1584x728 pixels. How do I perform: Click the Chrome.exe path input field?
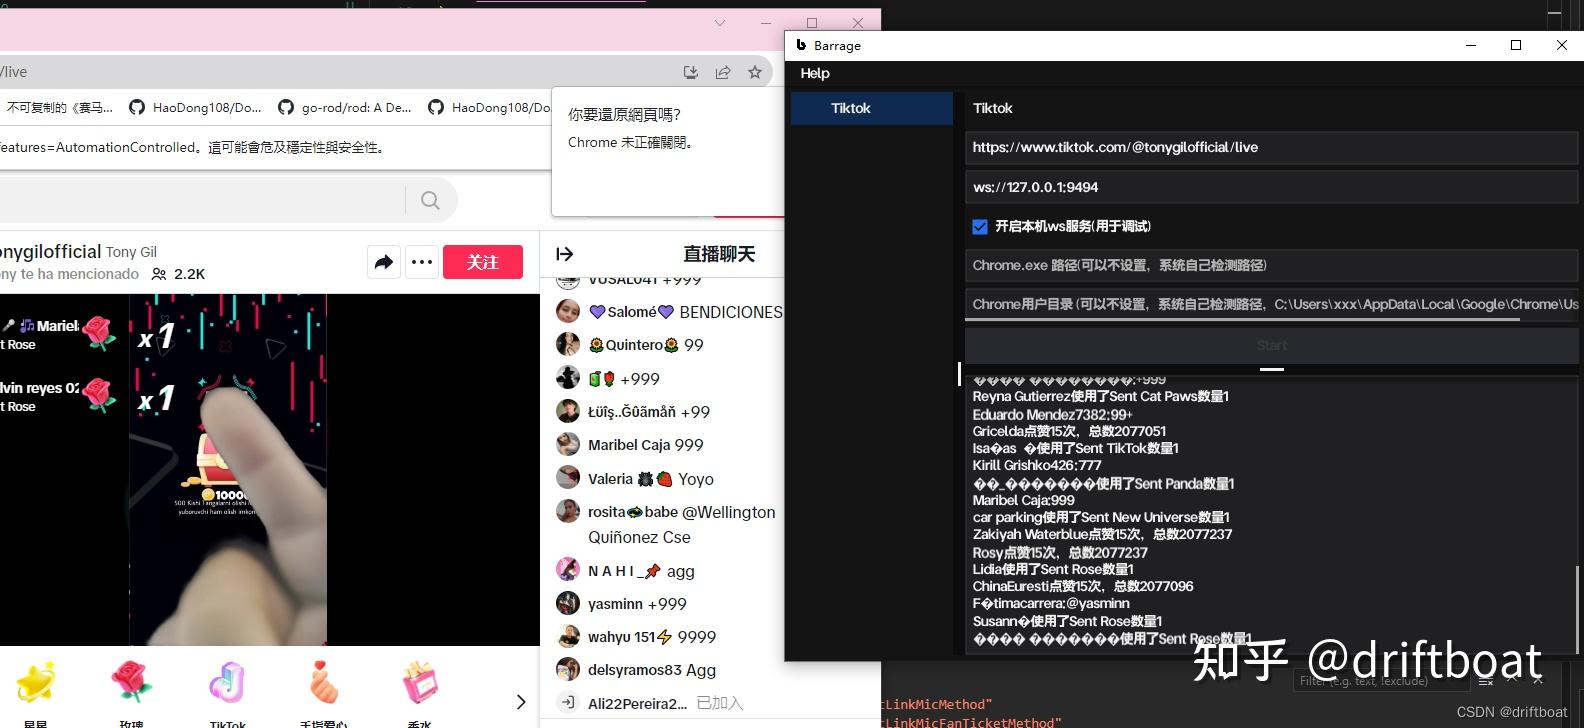pos(1271,265)
